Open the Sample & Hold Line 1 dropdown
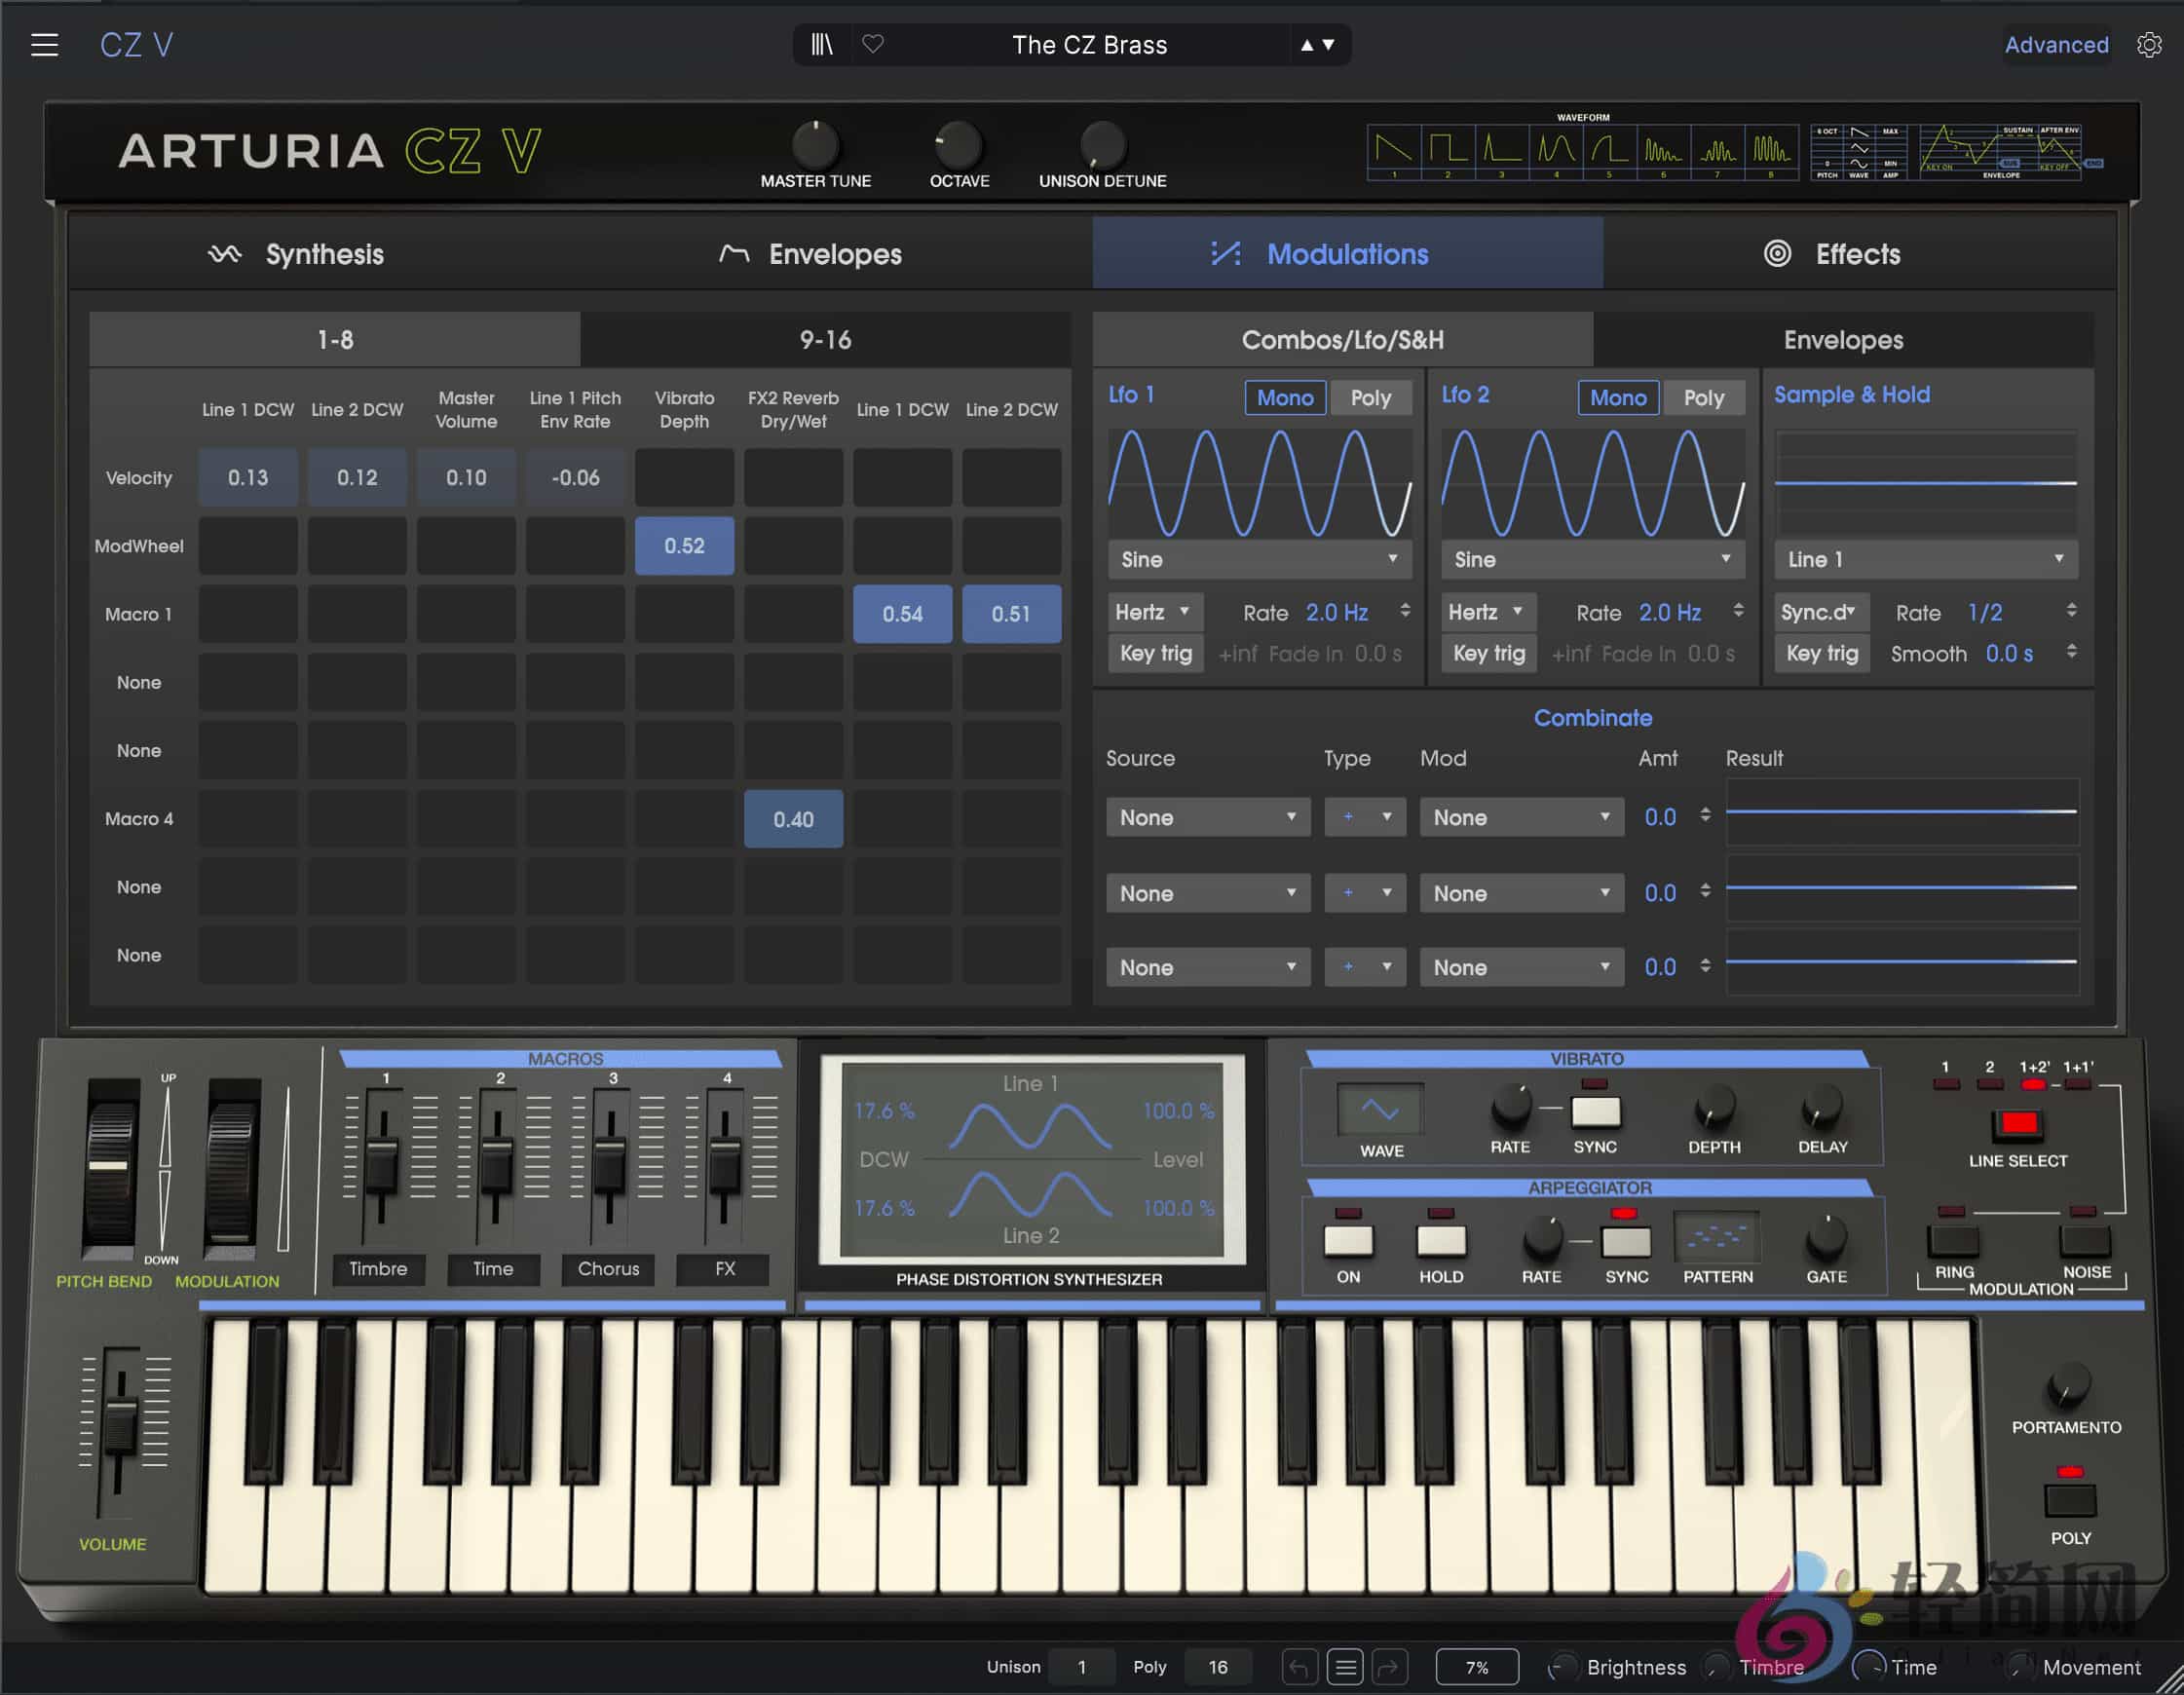This screenshot has height=1695, width=2184. point(1925,560)
